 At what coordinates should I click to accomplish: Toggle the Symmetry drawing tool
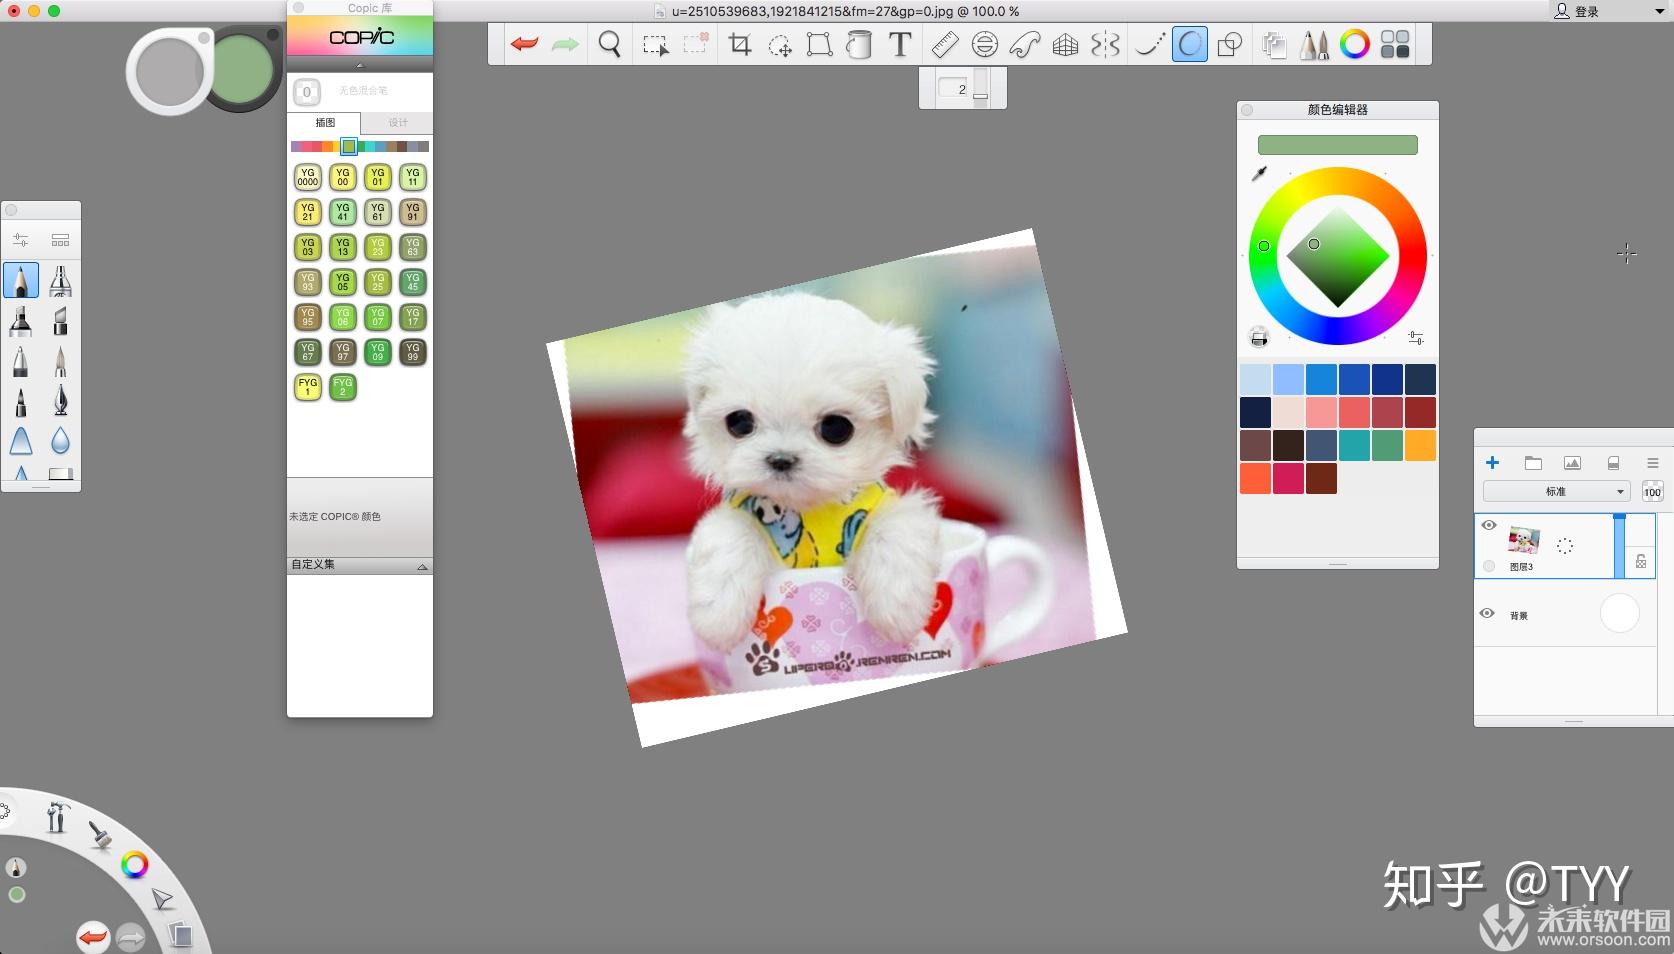1106,45
